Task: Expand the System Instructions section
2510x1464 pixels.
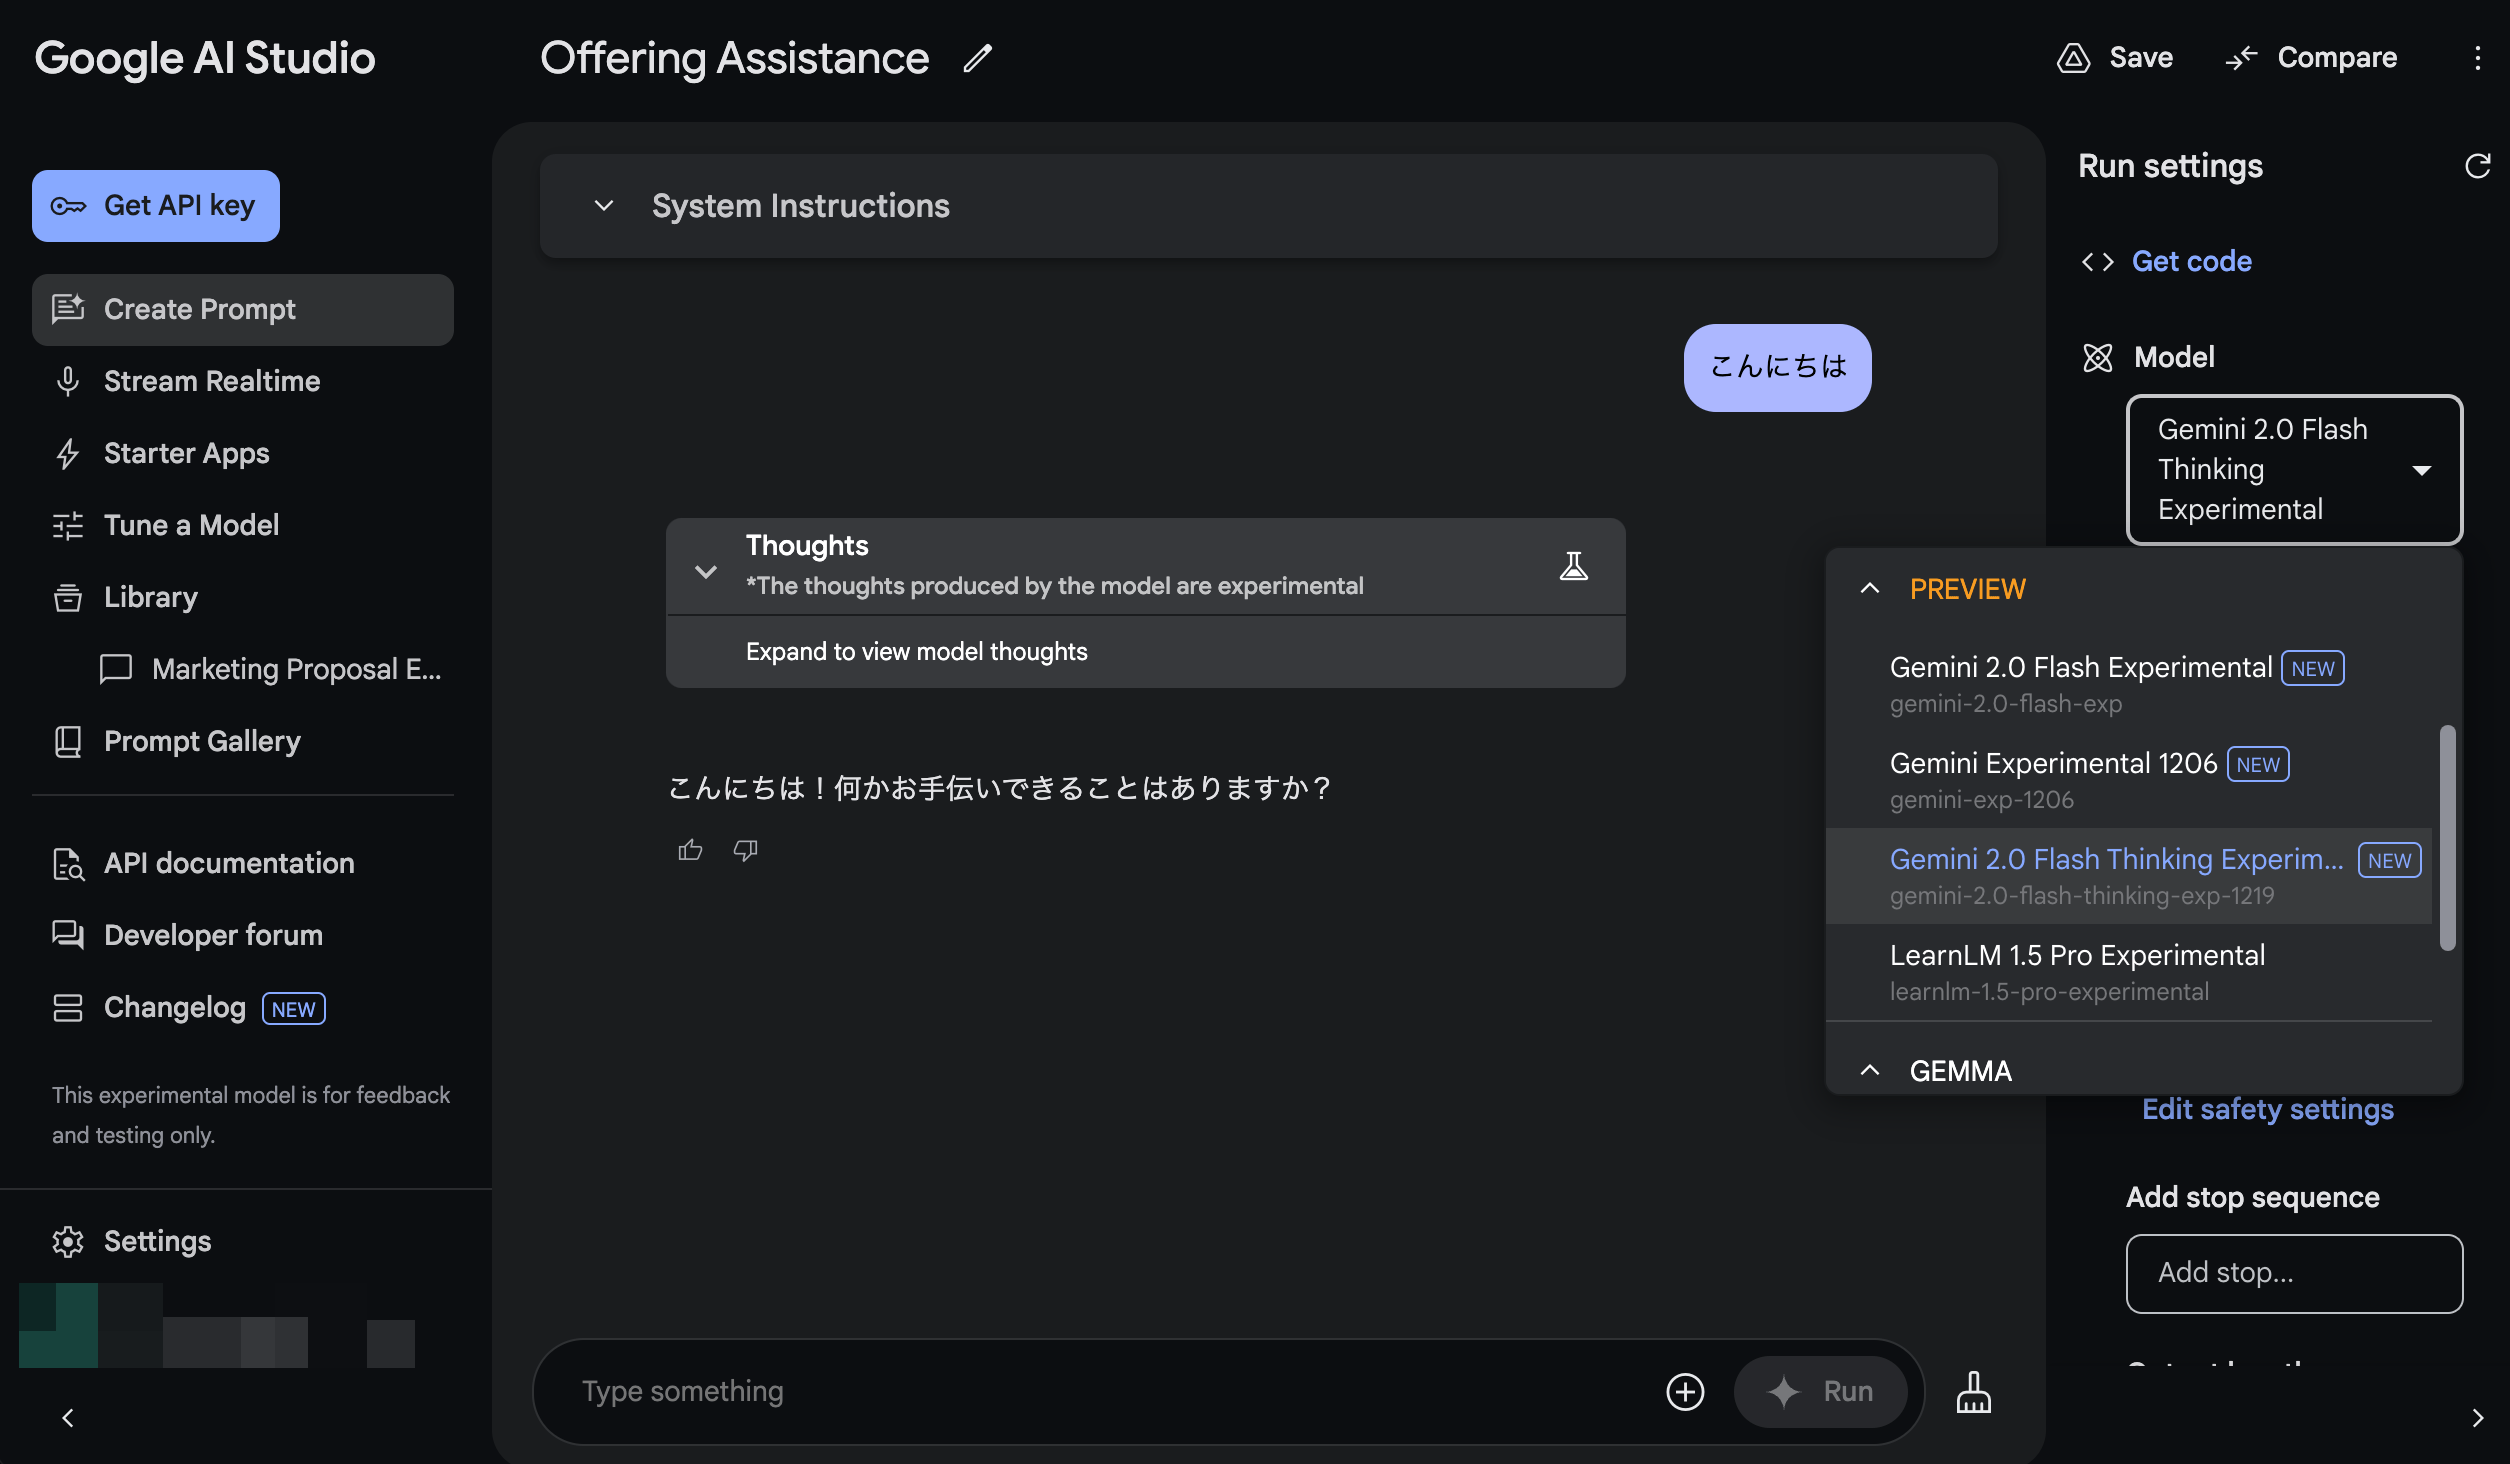Action: pos(604,206)
